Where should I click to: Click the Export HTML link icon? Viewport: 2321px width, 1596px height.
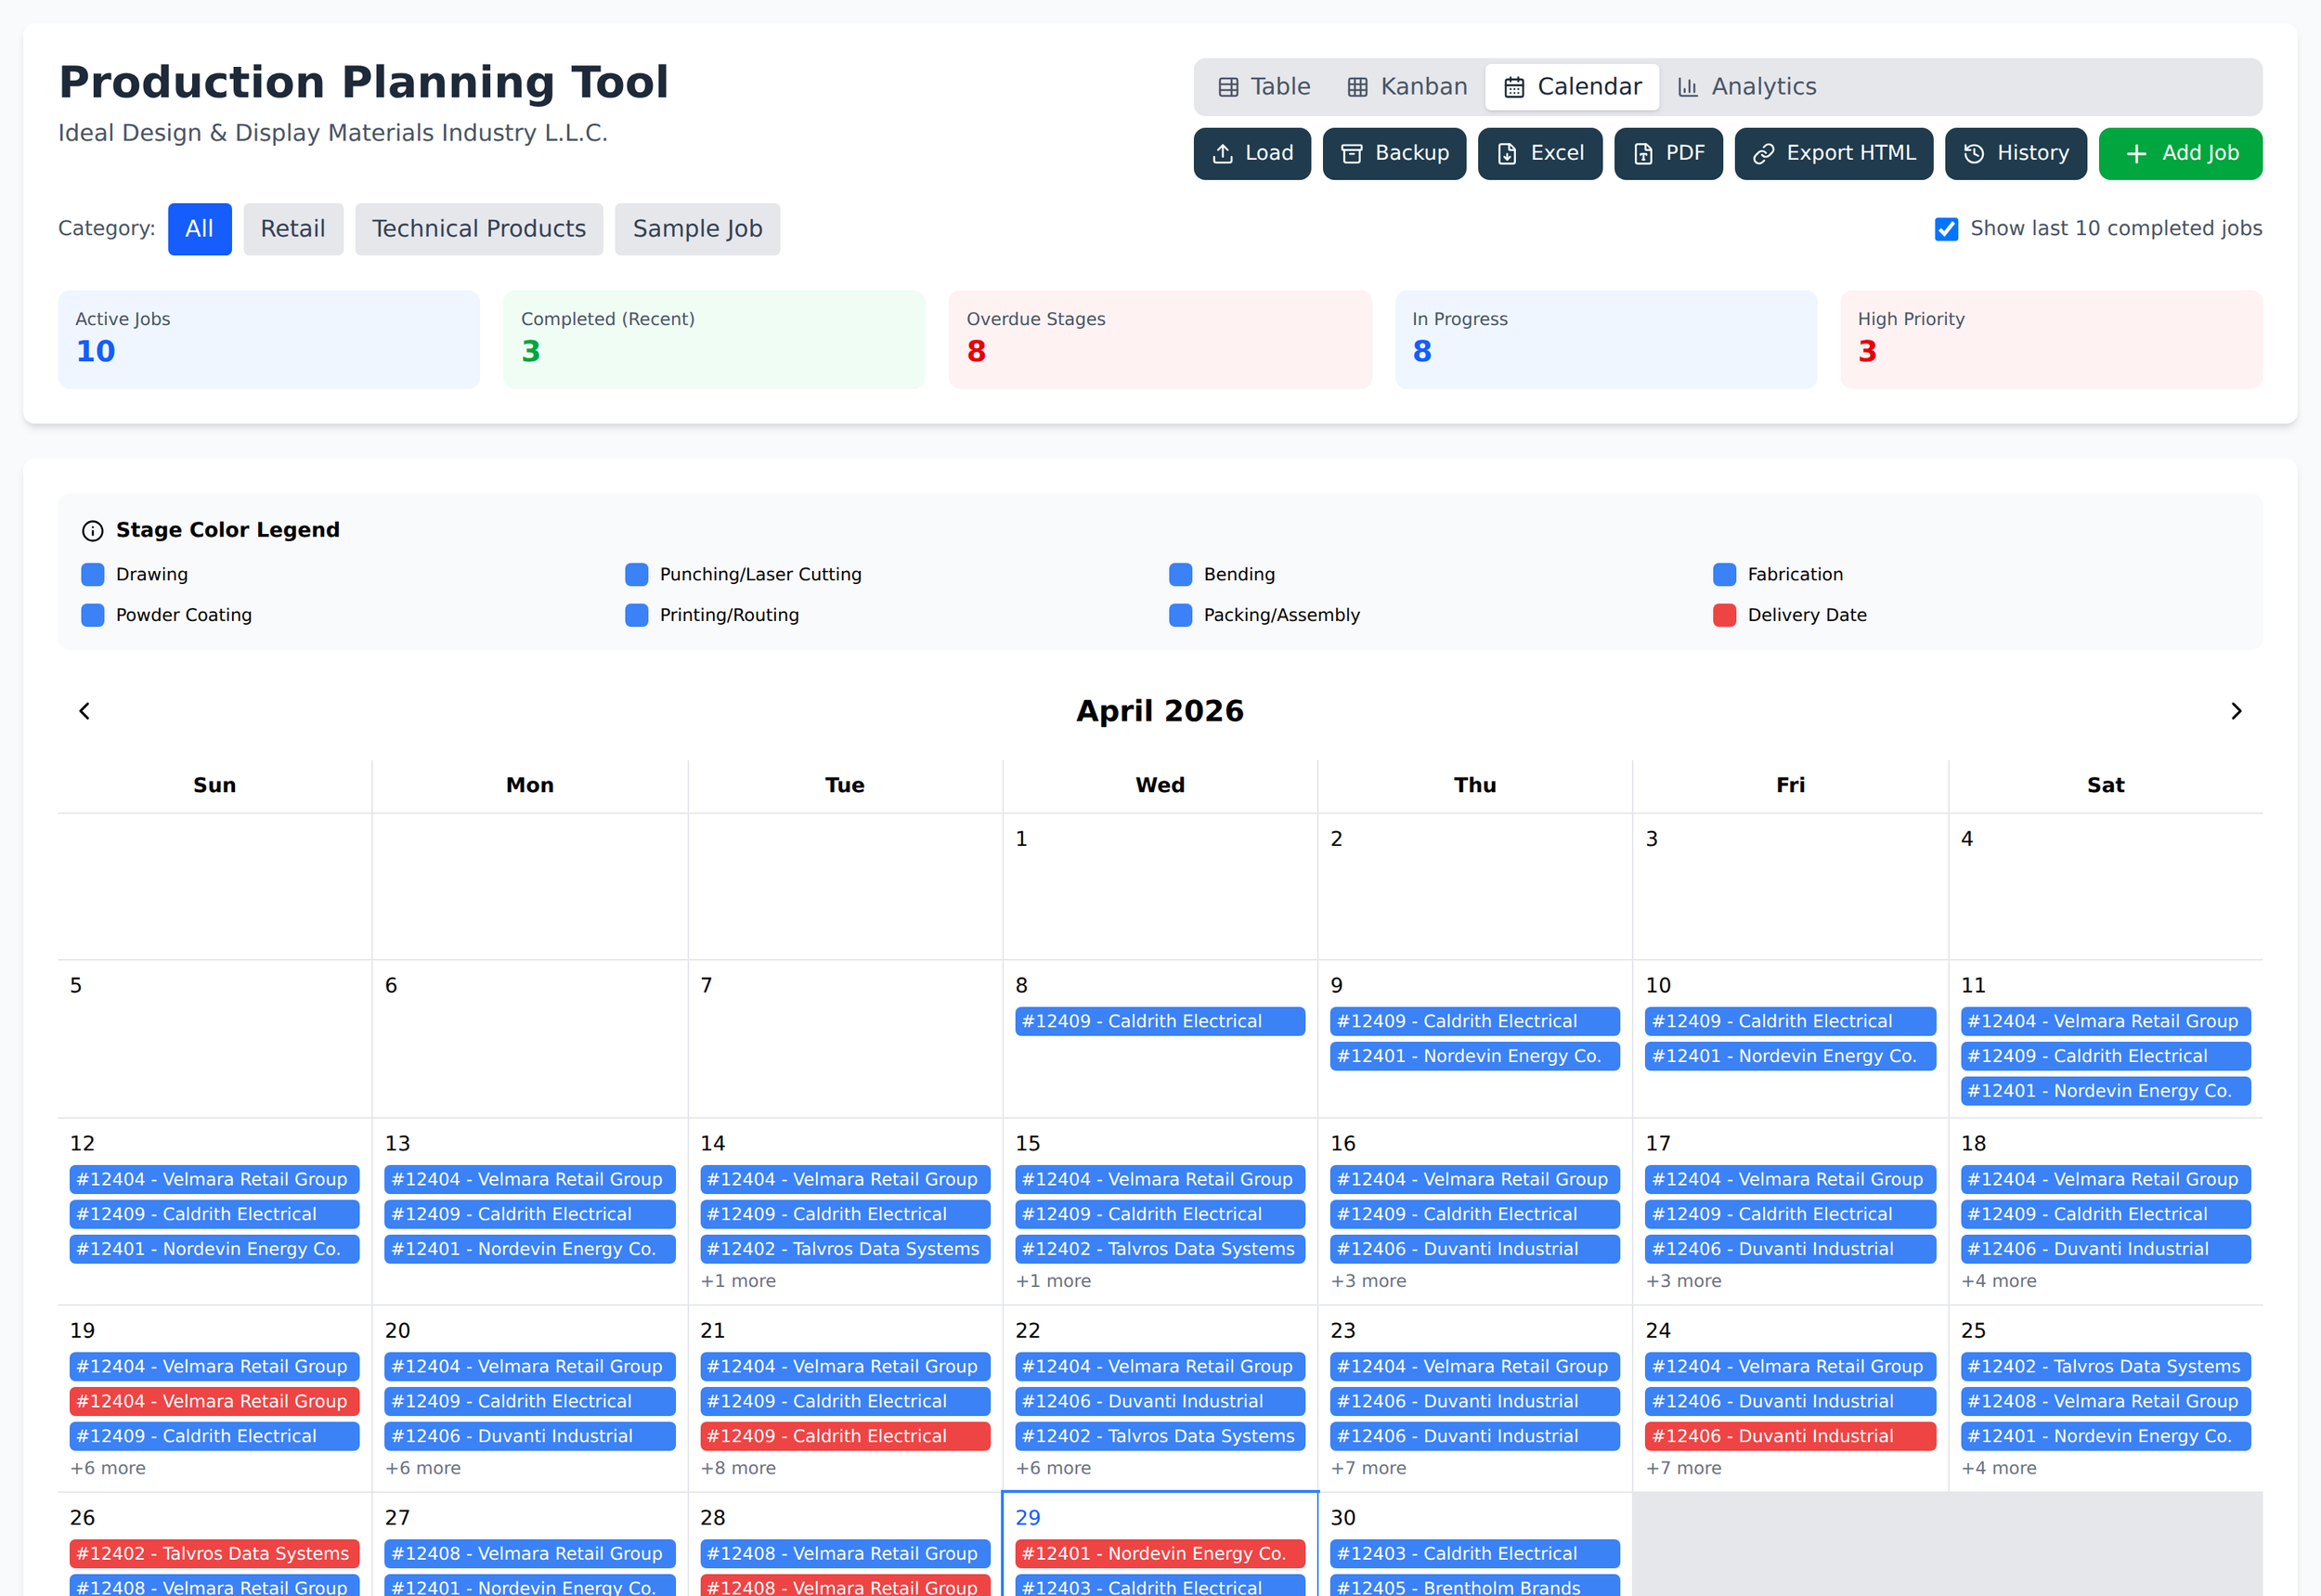pyautogui.click(x=1763, y=154)
